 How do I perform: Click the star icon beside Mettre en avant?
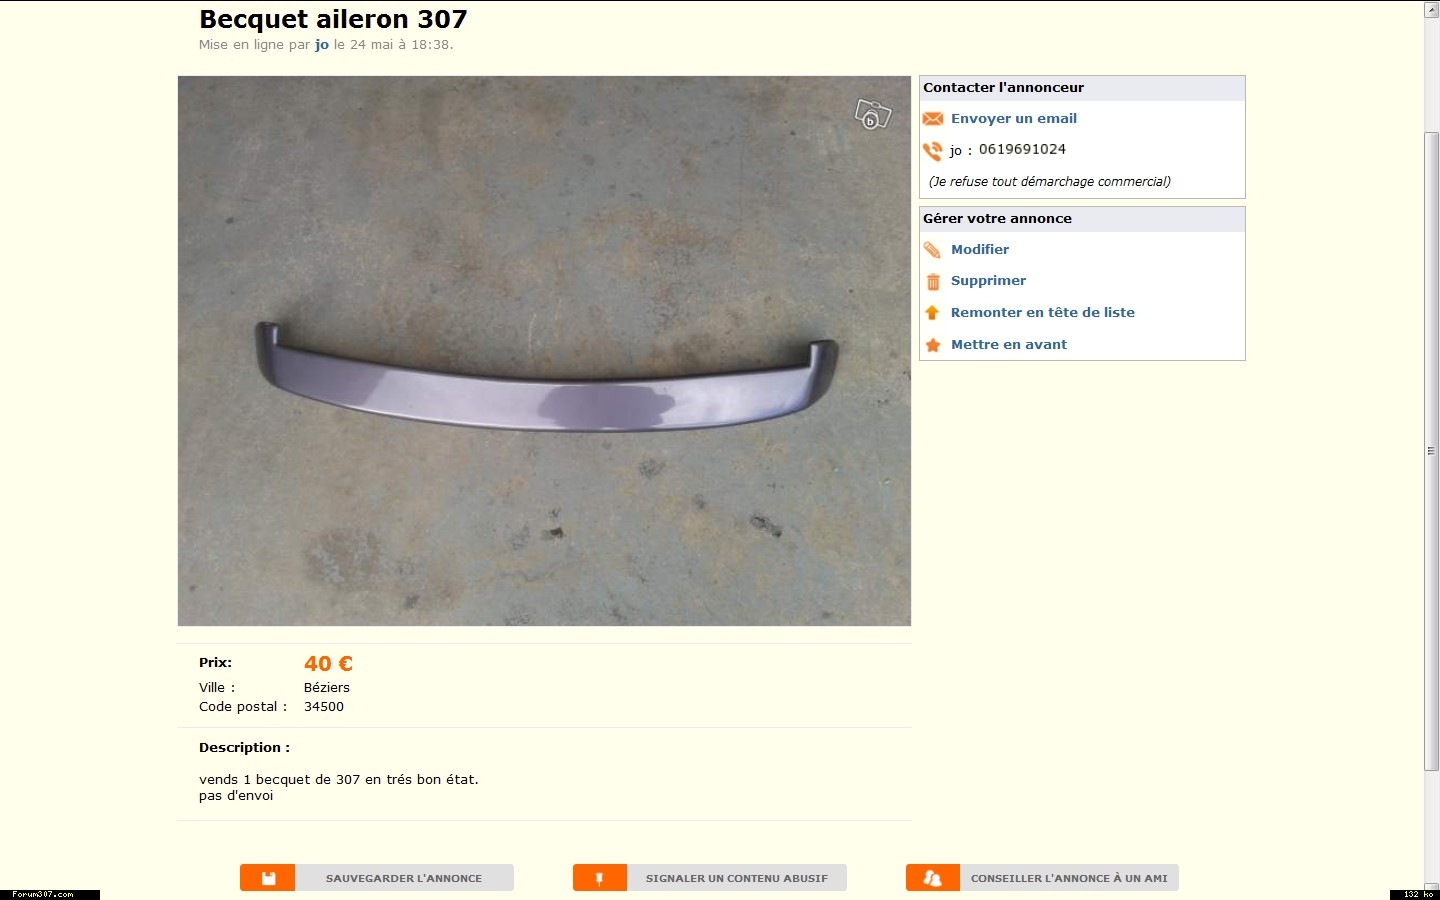(x=933, y=345)
